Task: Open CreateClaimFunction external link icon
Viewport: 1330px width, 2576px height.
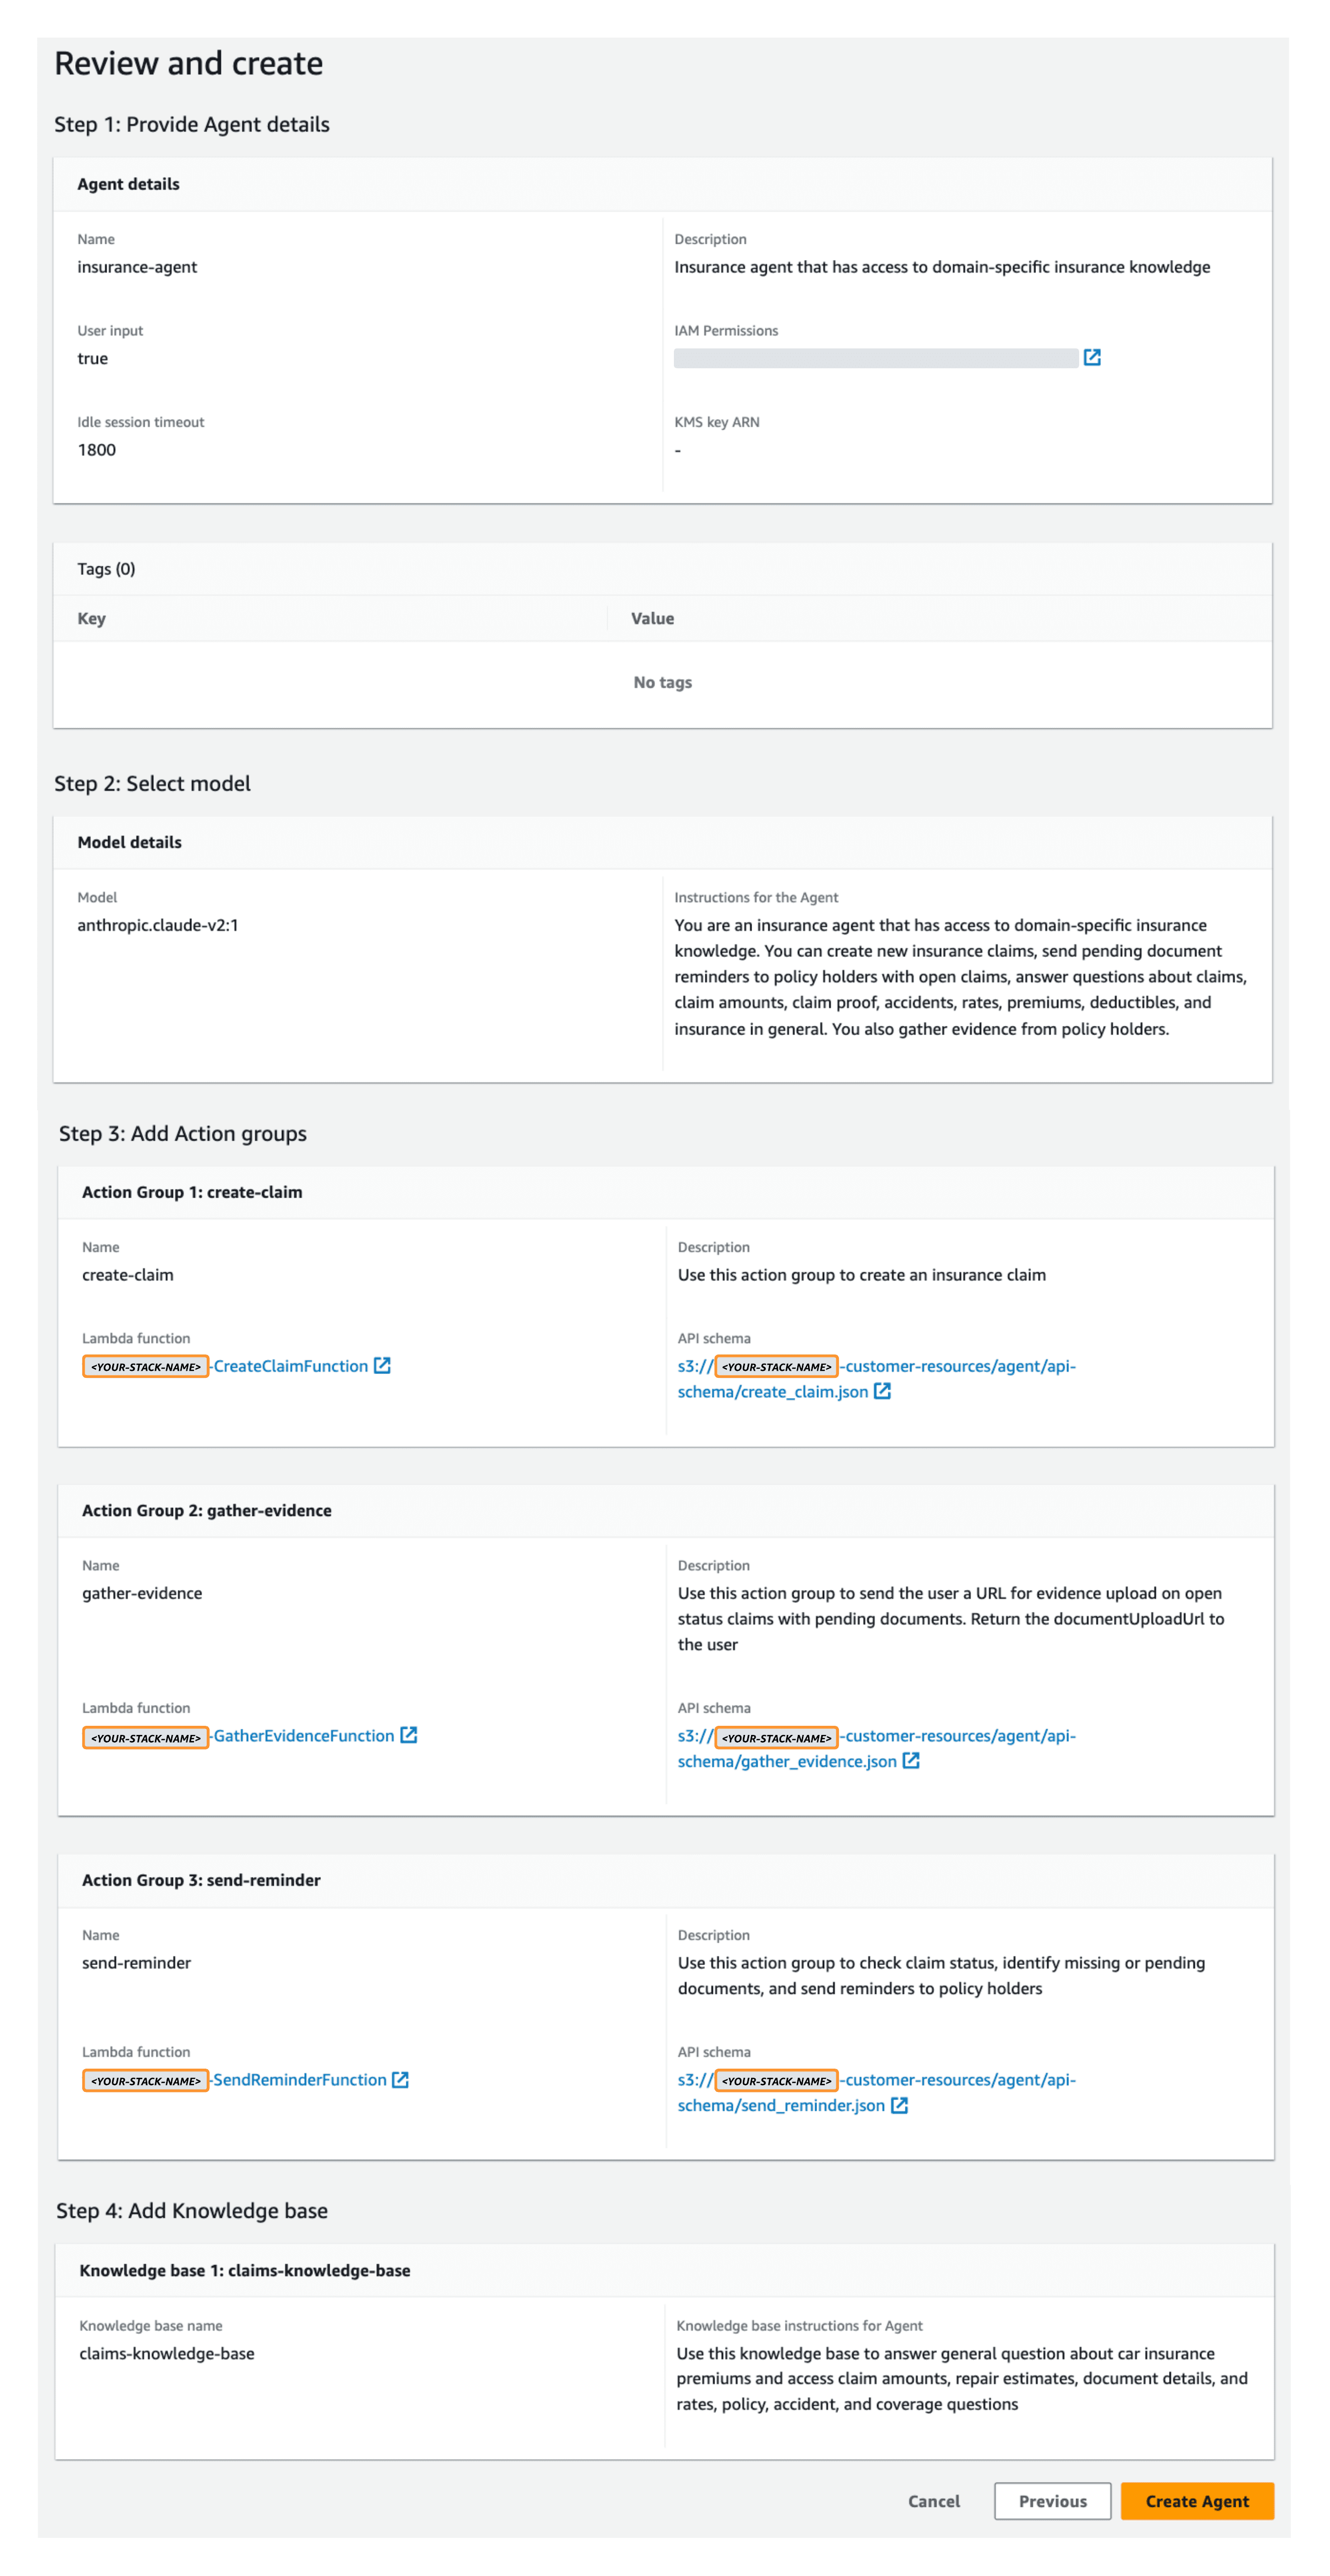Action: pyautogui.click(x=382, y=1365)
